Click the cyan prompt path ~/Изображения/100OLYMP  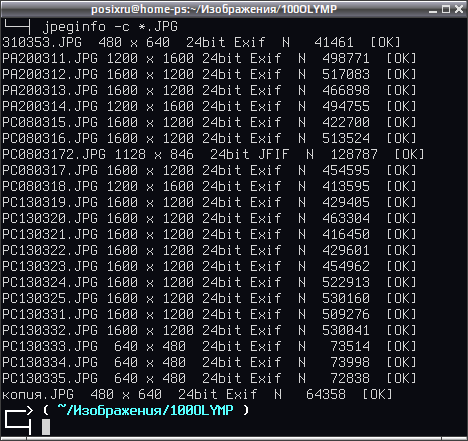145,410
